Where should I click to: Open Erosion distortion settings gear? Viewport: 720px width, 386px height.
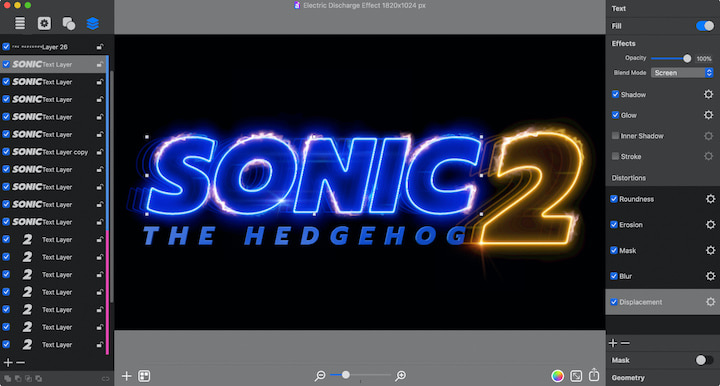[x=710, y=224]
